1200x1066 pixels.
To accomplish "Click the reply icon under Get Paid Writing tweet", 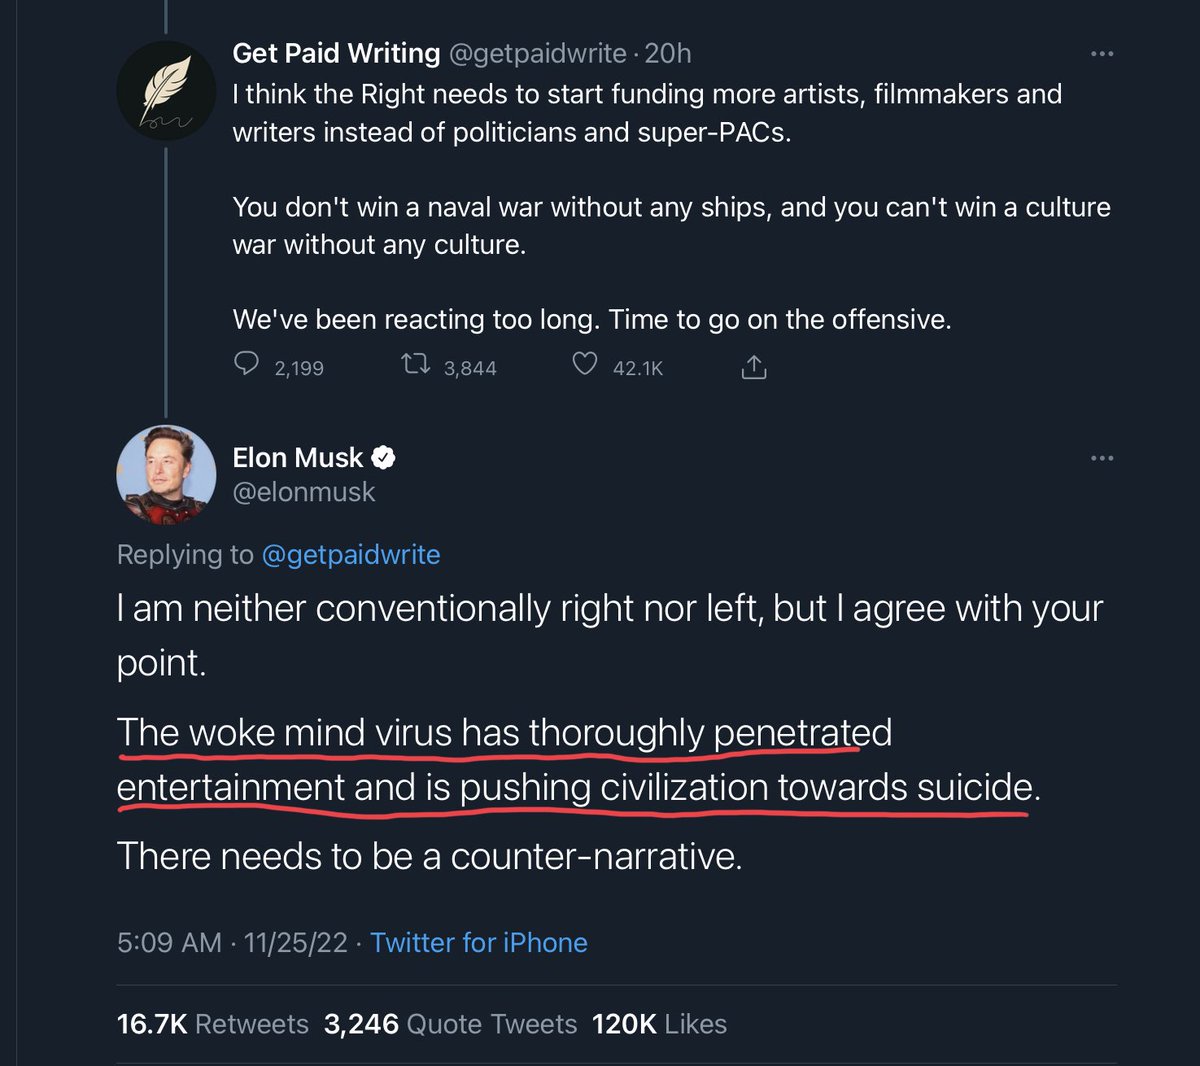I will click(246, 364).
